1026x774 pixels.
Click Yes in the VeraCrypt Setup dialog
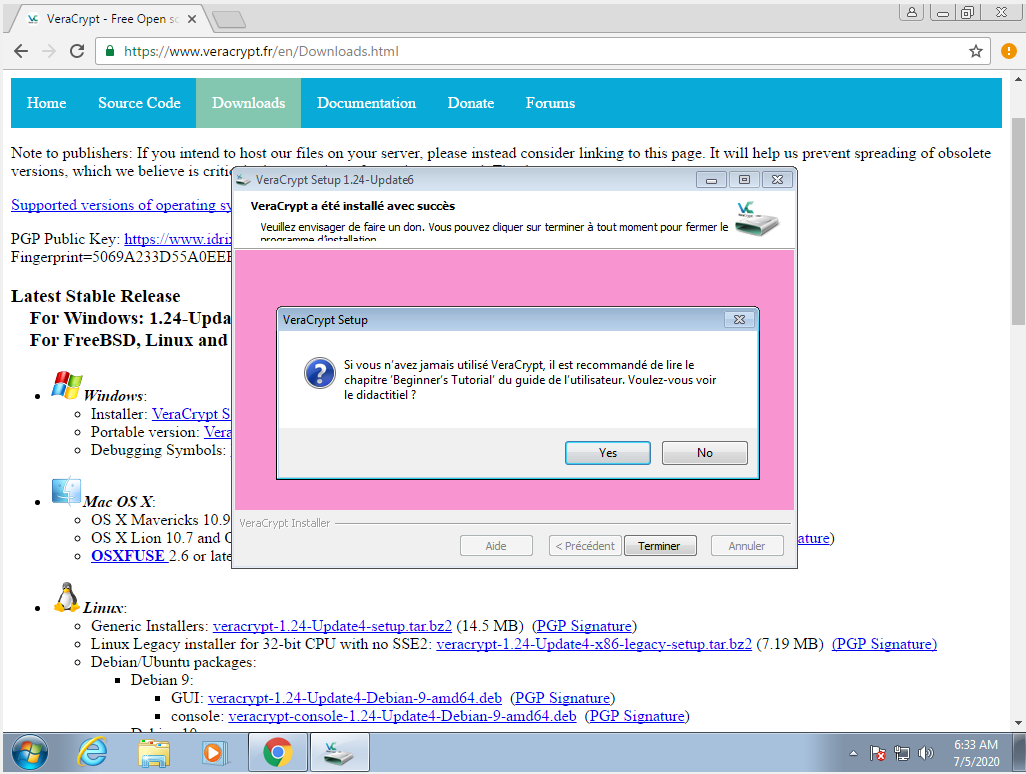point(607,453)
